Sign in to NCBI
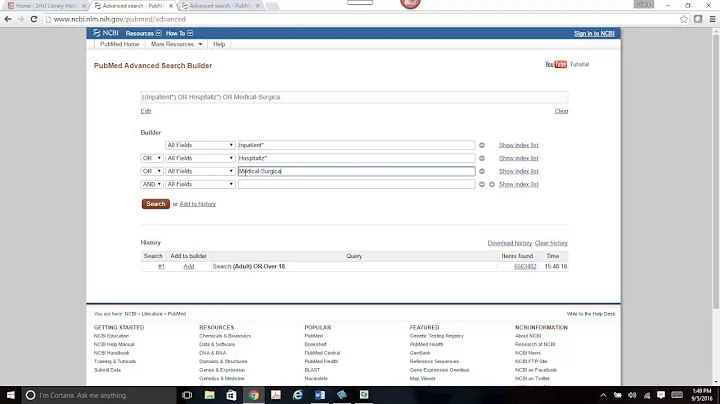This screenshot has height=404, width=720. 594,34
